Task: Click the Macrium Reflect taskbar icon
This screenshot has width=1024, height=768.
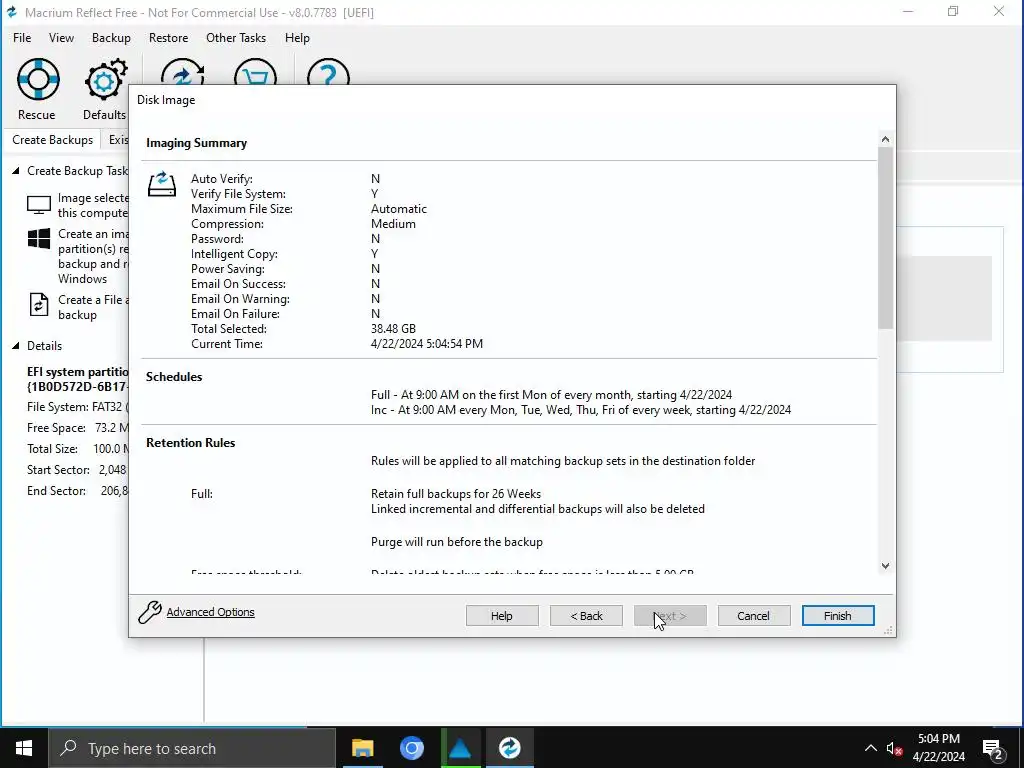Action: point(509,748)
